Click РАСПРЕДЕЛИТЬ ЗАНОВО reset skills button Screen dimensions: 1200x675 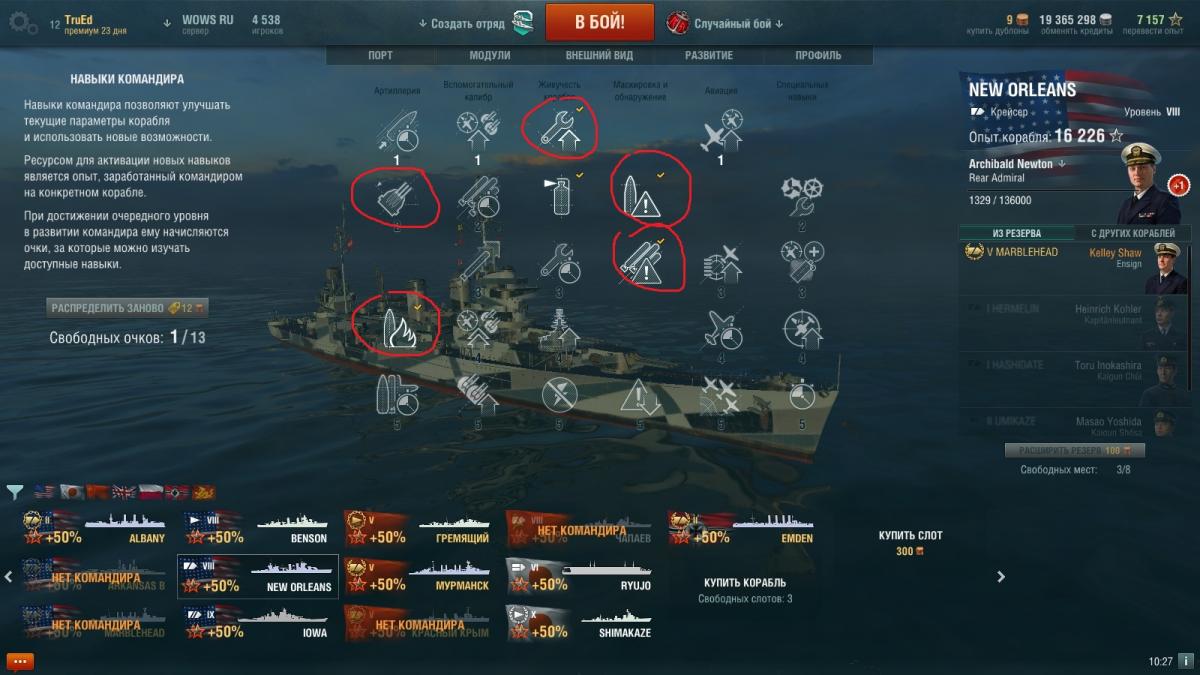point(128,308)
